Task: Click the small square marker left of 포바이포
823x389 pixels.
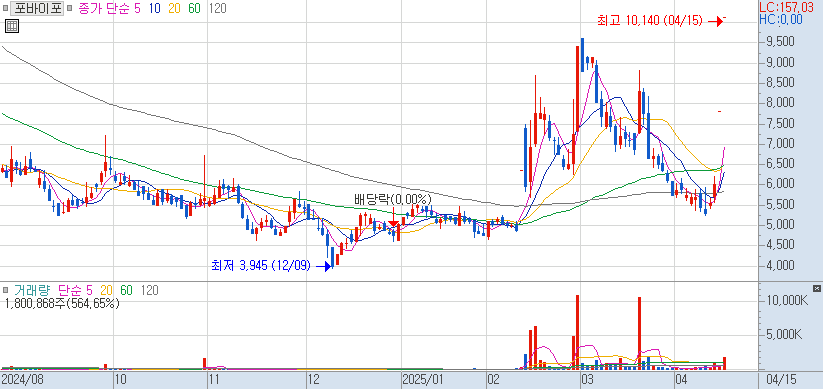Action: pos(5,8)
